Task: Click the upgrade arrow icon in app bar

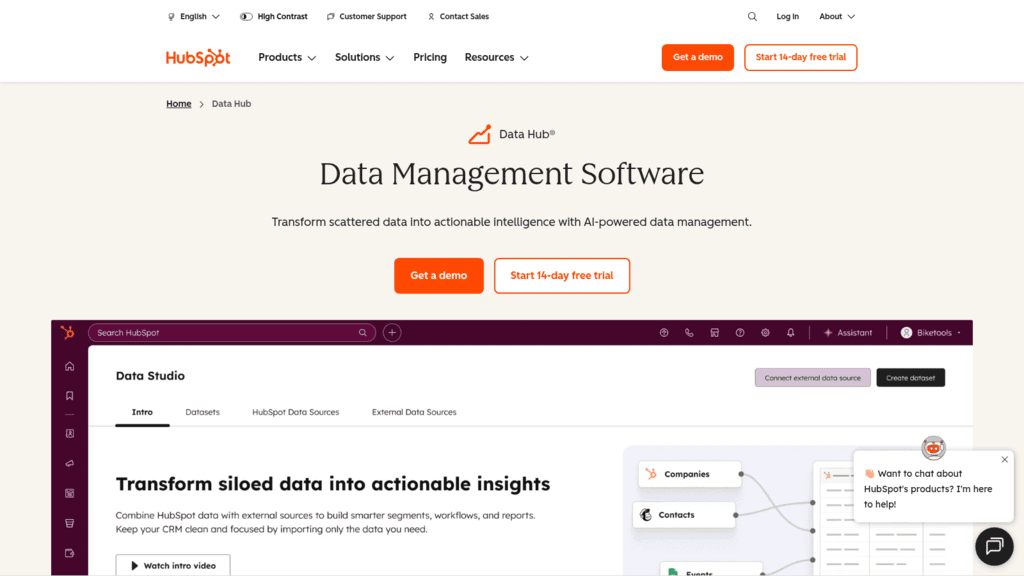Action: click(664, 332)
